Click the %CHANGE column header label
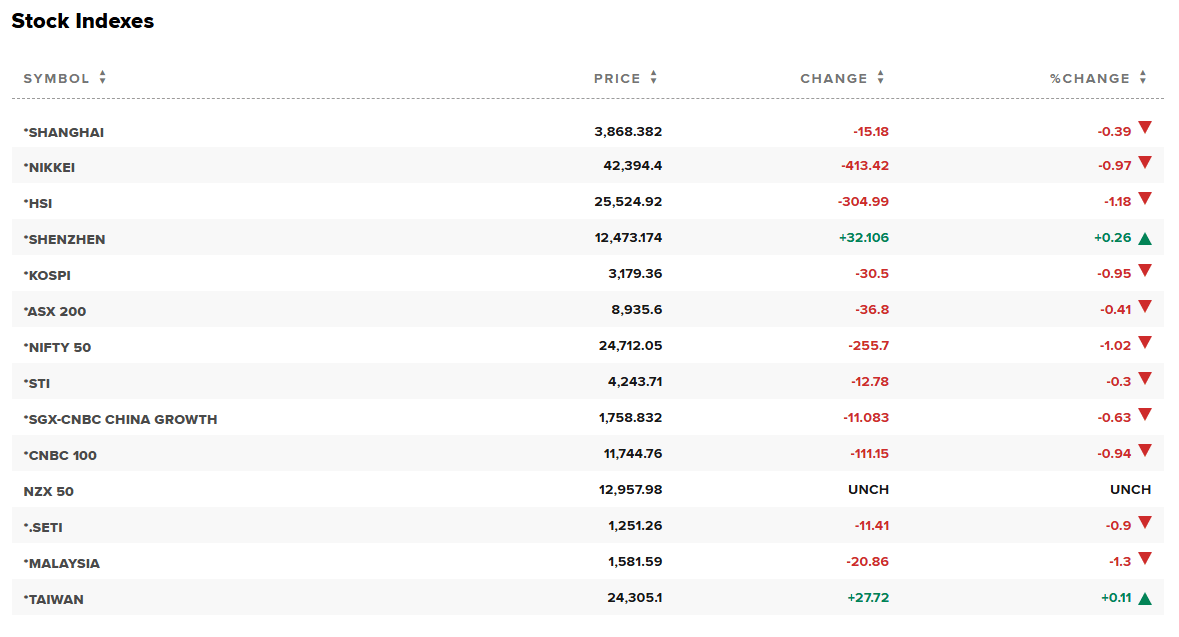The width and height of the screenshot is (1179, 637). [1089, 78]
